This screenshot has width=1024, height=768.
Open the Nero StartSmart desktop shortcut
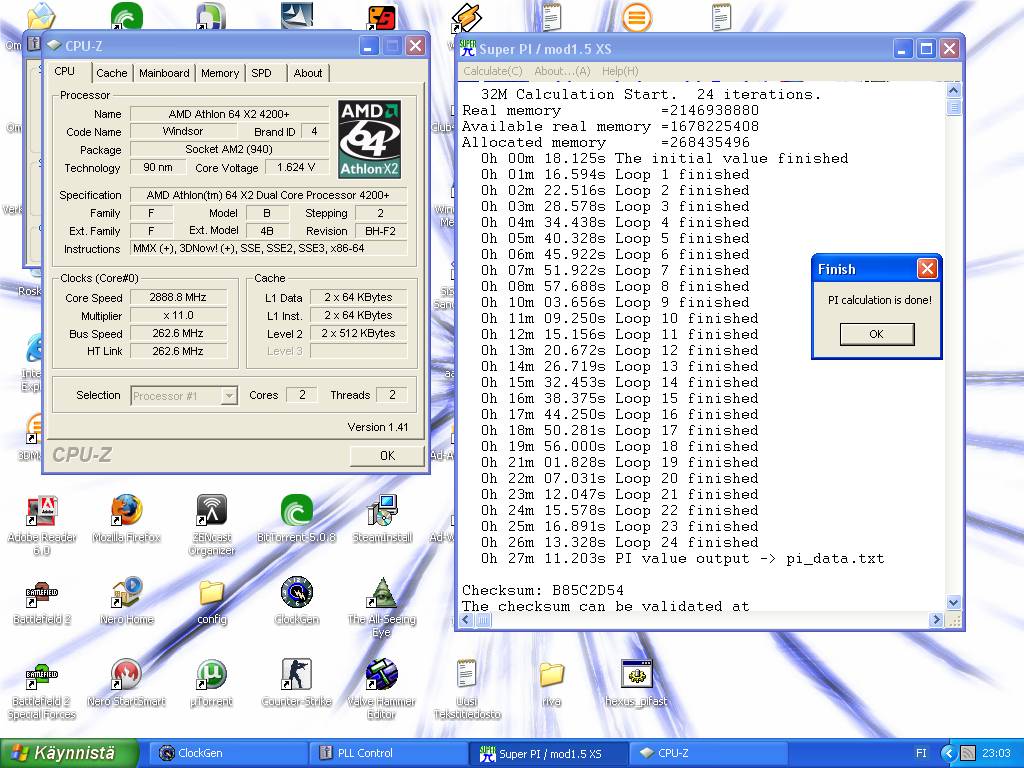pyautogui.click(x=126, y=676)
